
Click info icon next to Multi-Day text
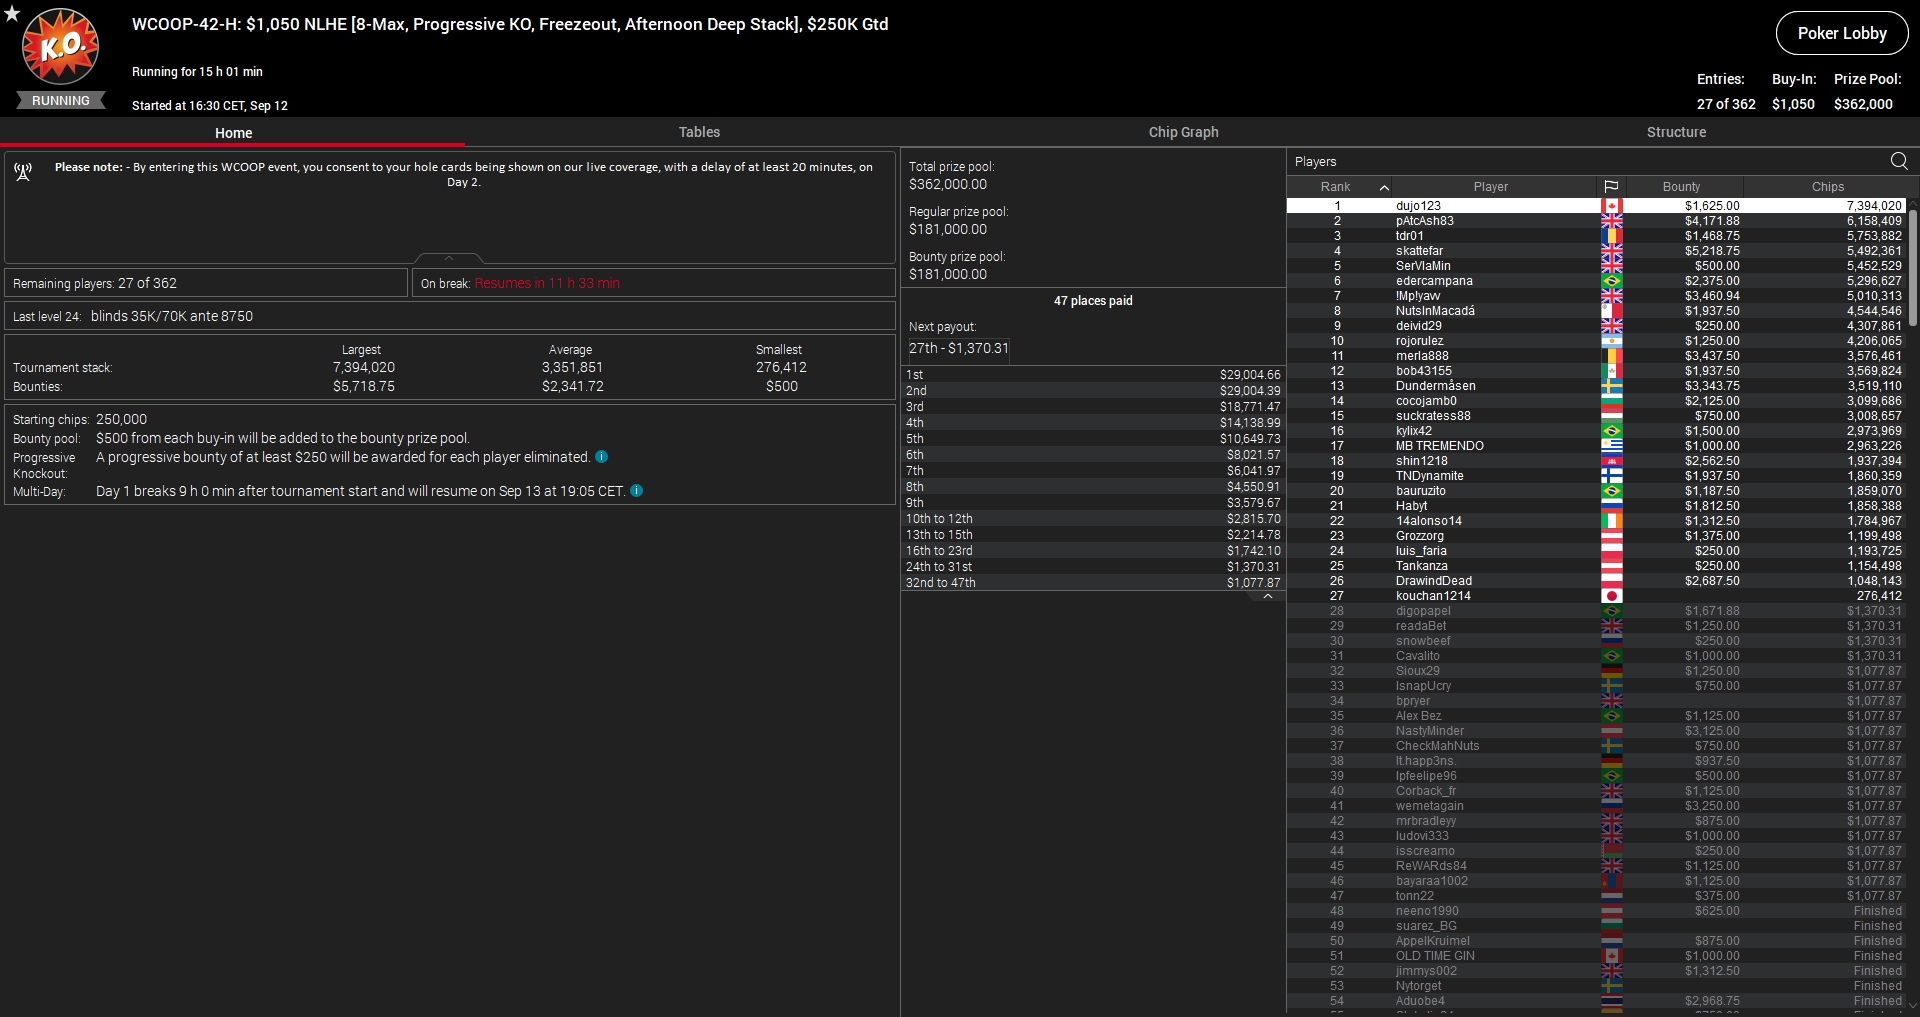point(636,491)
